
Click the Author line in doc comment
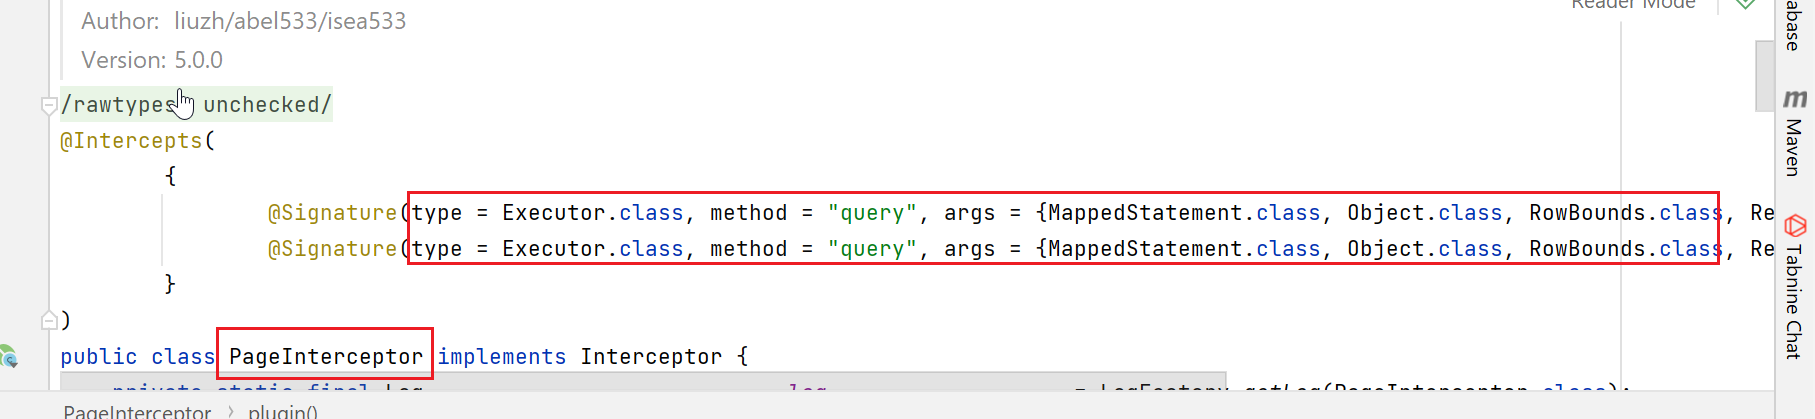[244, 21]
